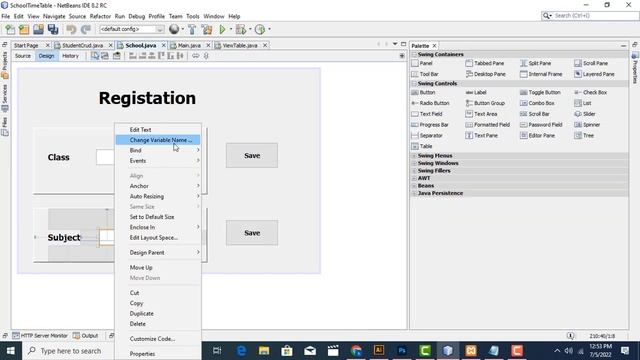The height and width of the screenshot is (360, 640).
Task: Click the Save button beside the Subject field
Action: tap(252, 233)
